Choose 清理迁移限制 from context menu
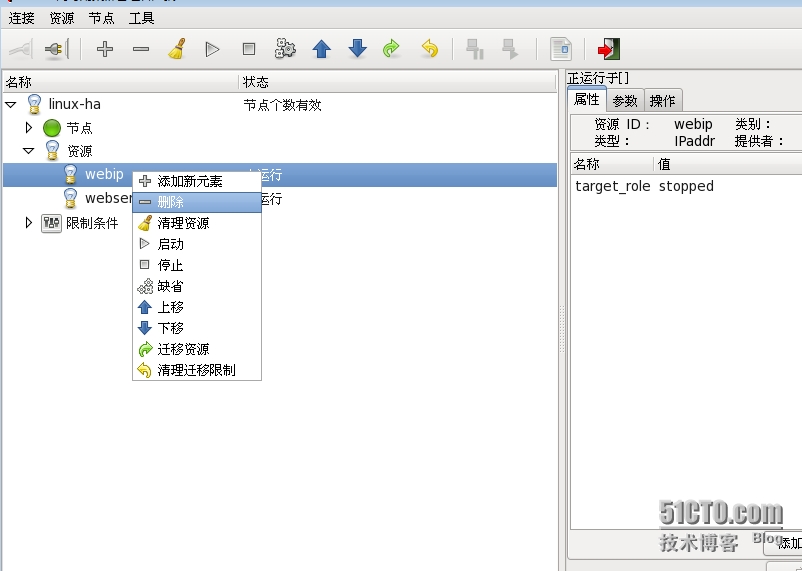The height and width of the screenshot is (571, 802). 197,370
